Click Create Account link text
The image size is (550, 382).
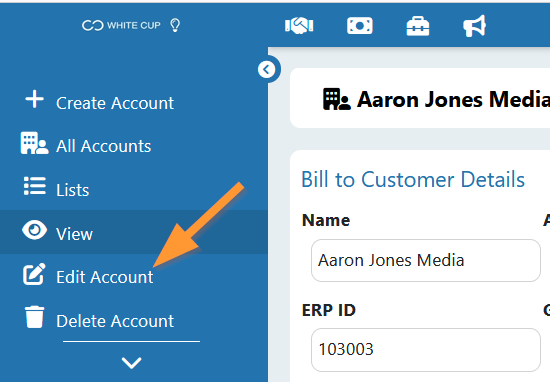[115, 103]
